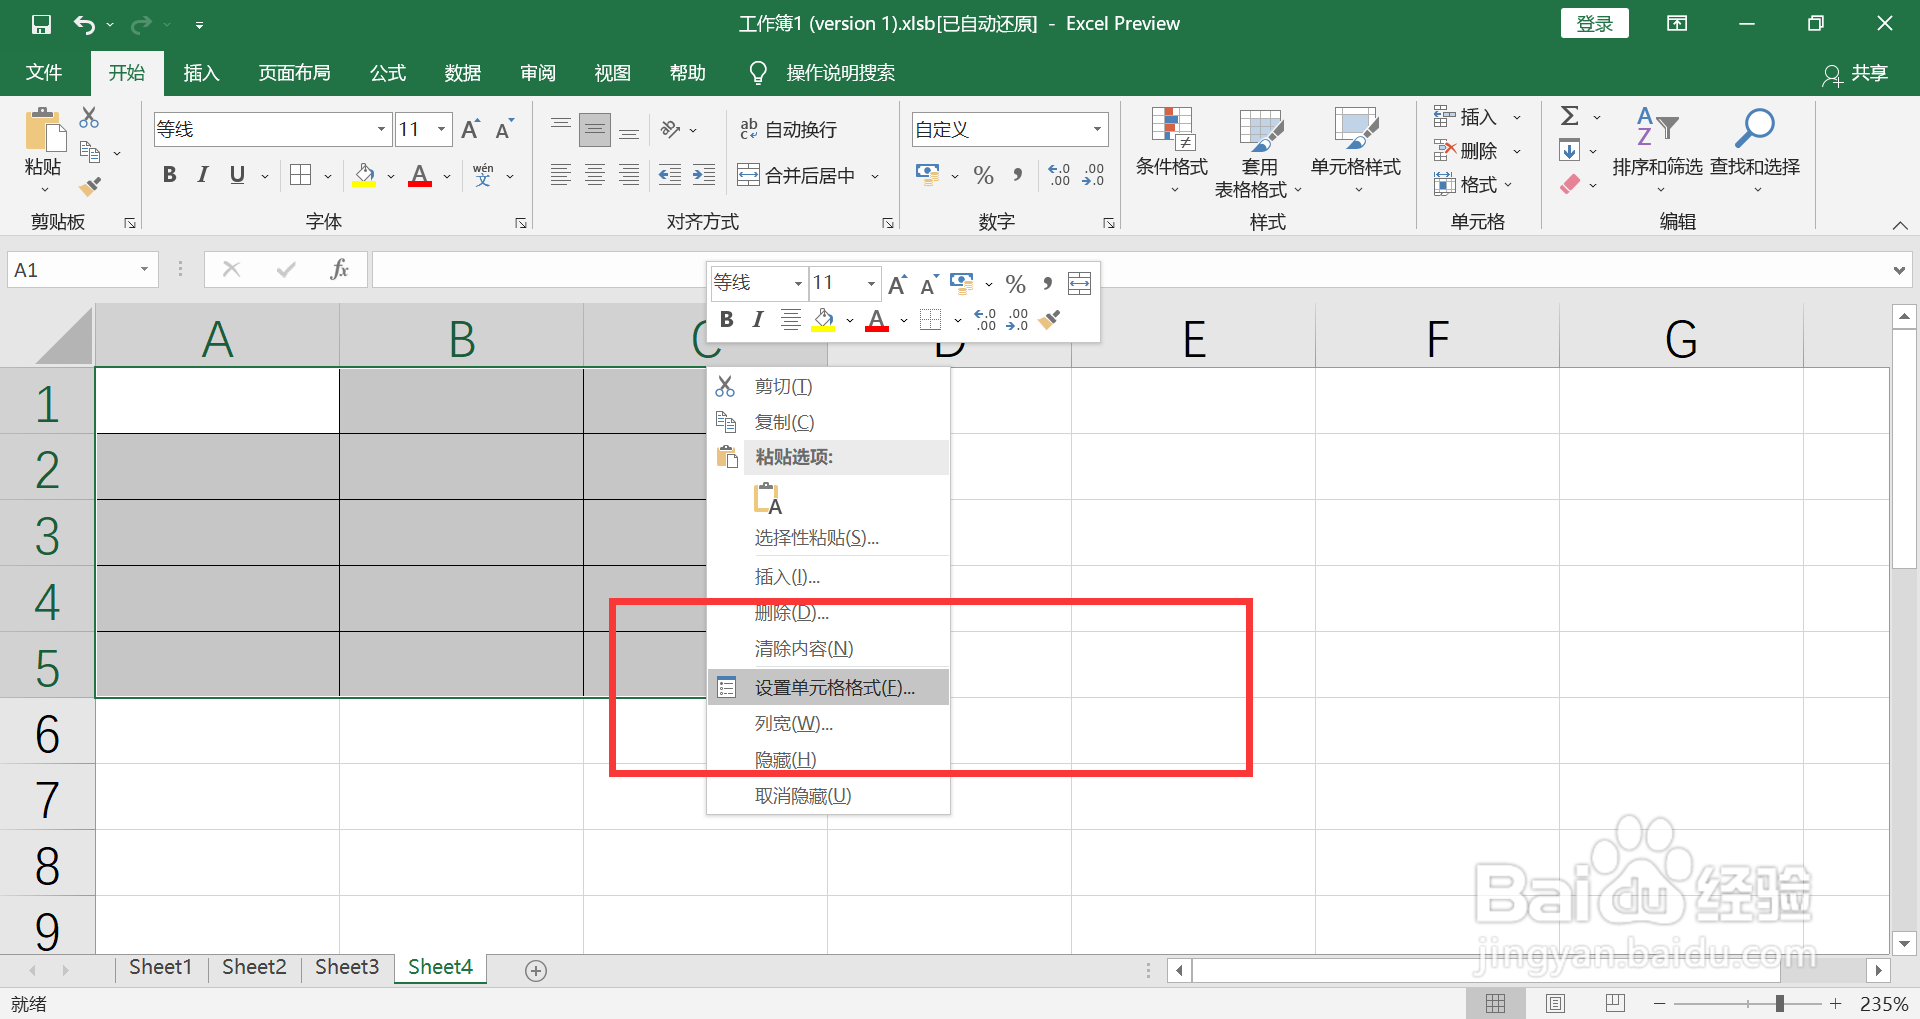The width and height of the screenshot is (1920, 1019).
Task: Open the 公式 Formulas ribbon tab
Action: pyautogui.click(x=388, y=73)
